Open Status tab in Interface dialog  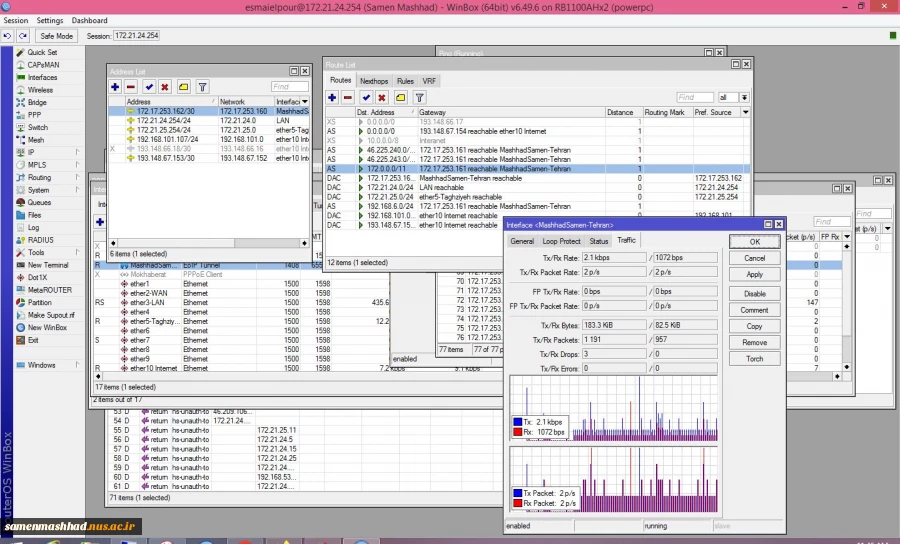(x=599, y=241)
